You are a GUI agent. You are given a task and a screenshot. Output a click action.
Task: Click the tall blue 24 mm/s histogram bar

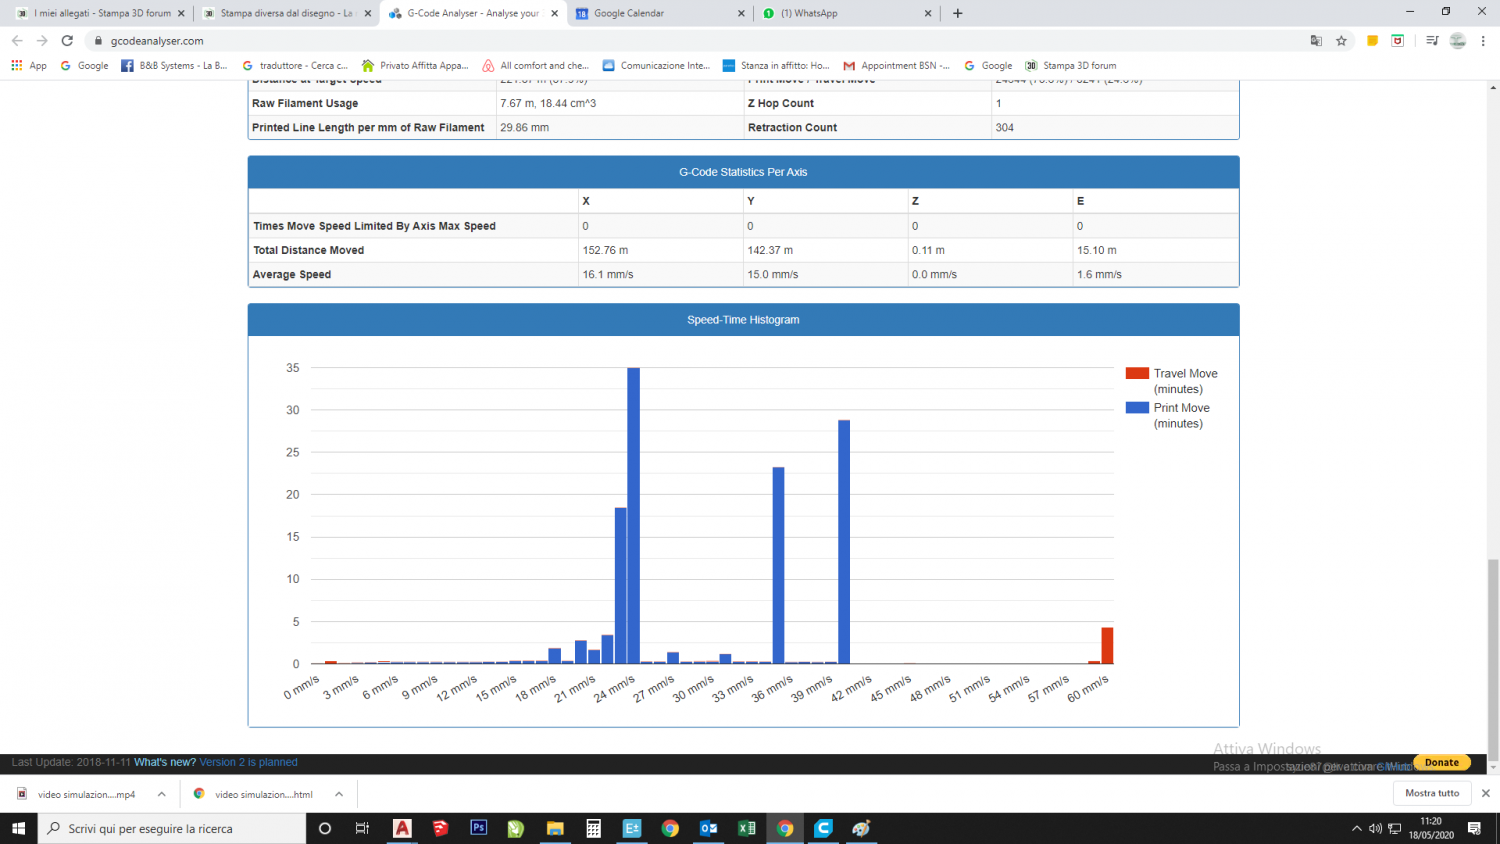633,515
